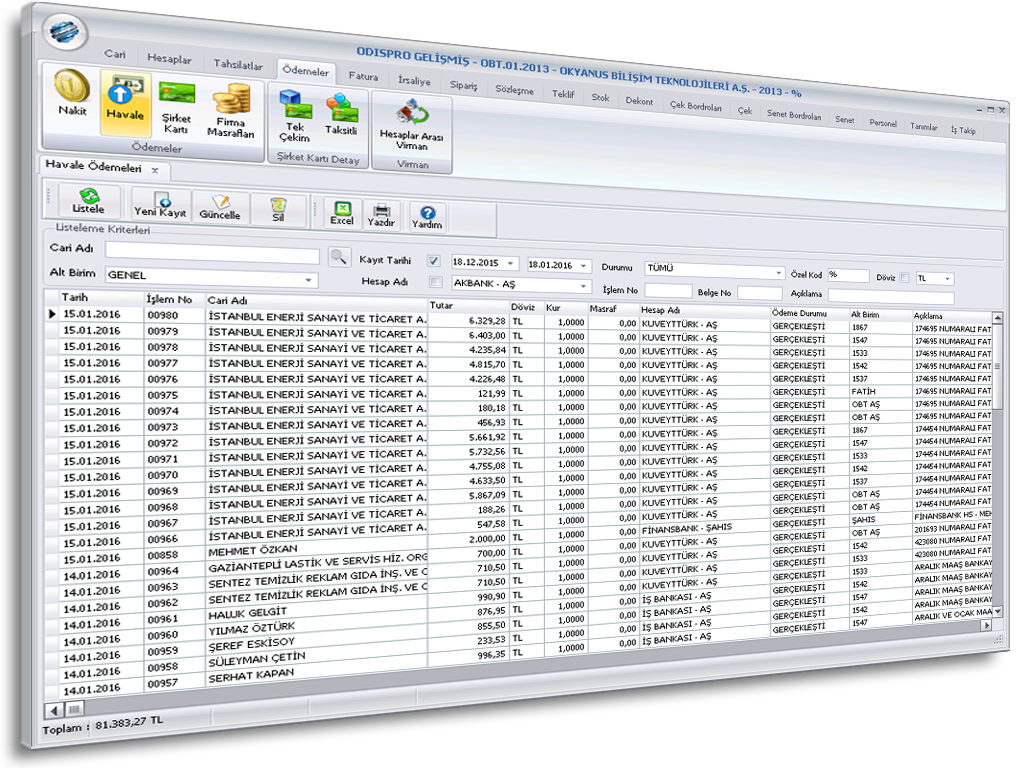Export table with Excel icon
The width and height of the screenshot is (1024, 768).
click(x=342, y=213)
